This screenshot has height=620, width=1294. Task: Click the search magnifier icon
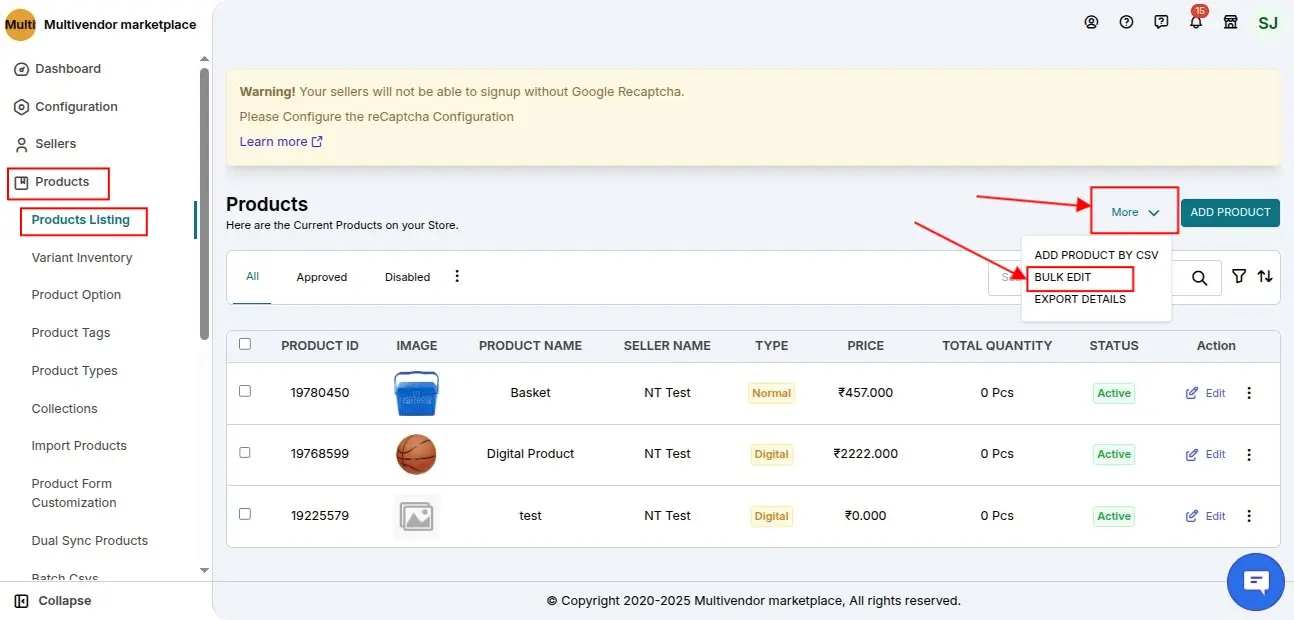pyautogui.click(x=1199, y=278)
